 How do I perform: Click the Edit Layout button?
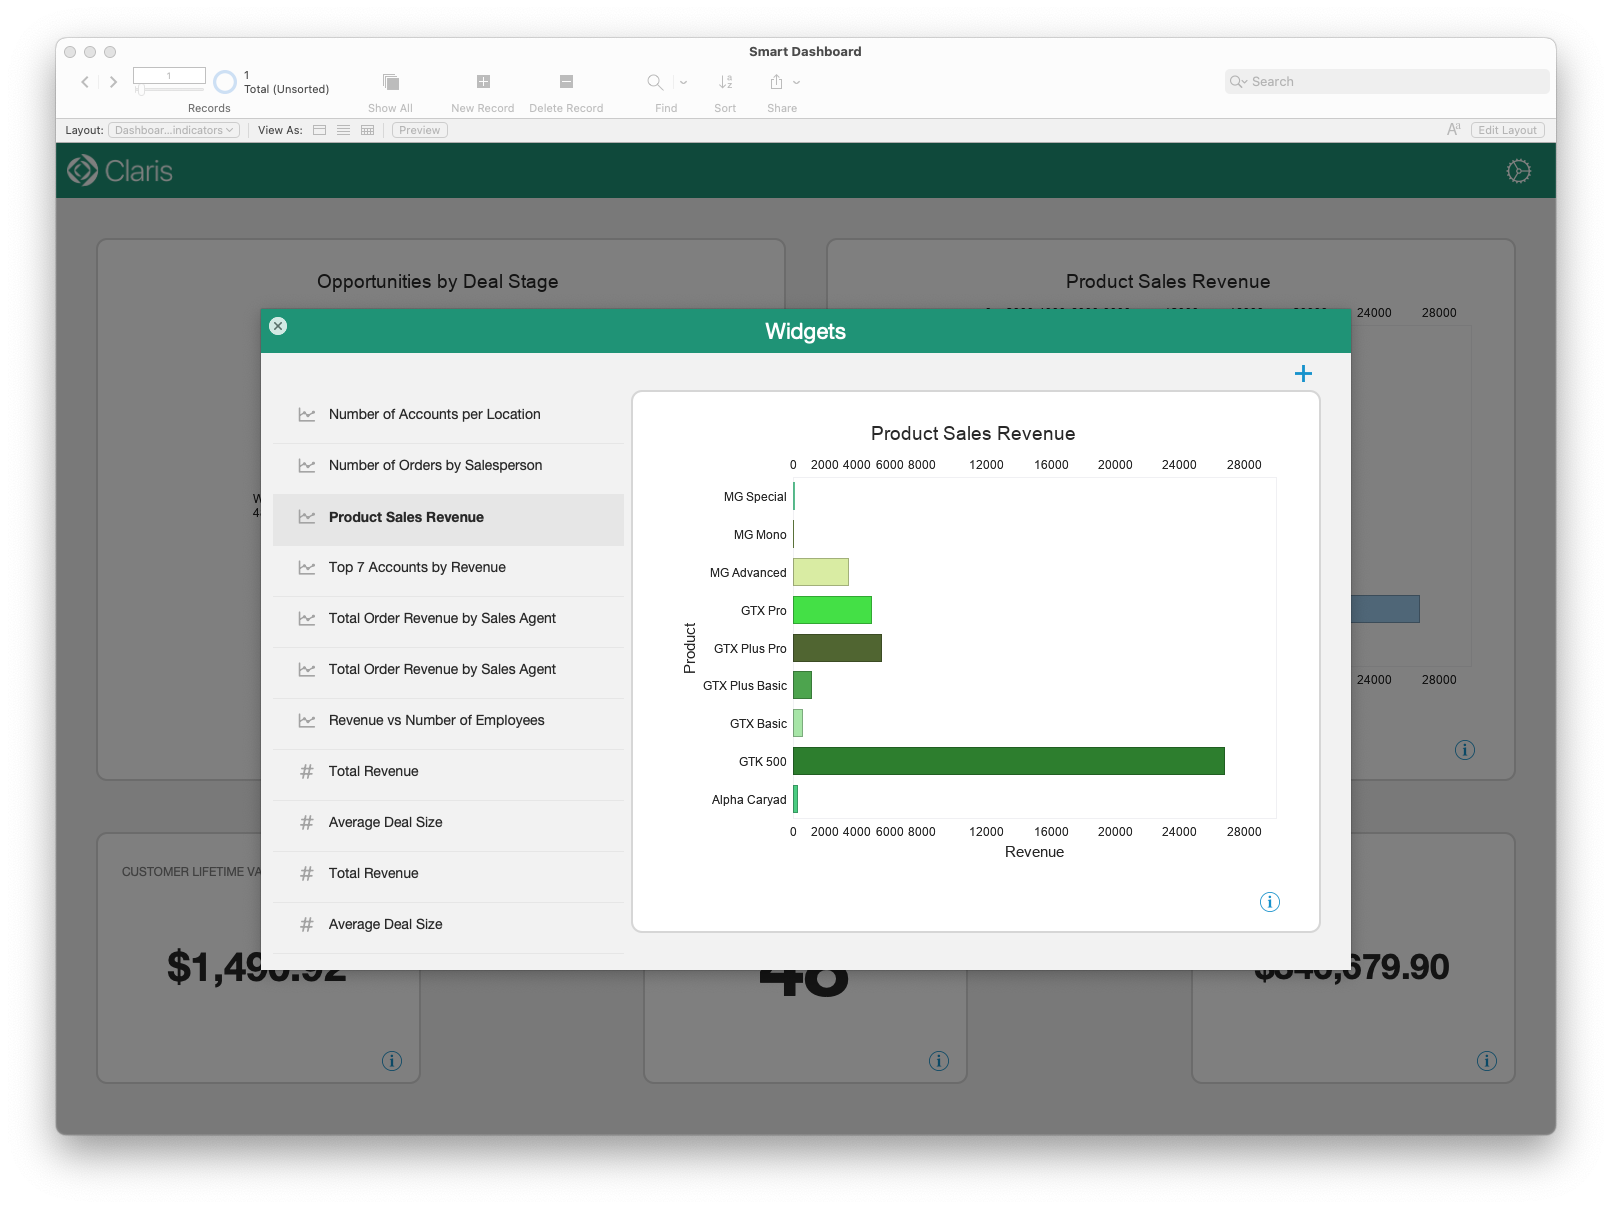pos(1508,130)
